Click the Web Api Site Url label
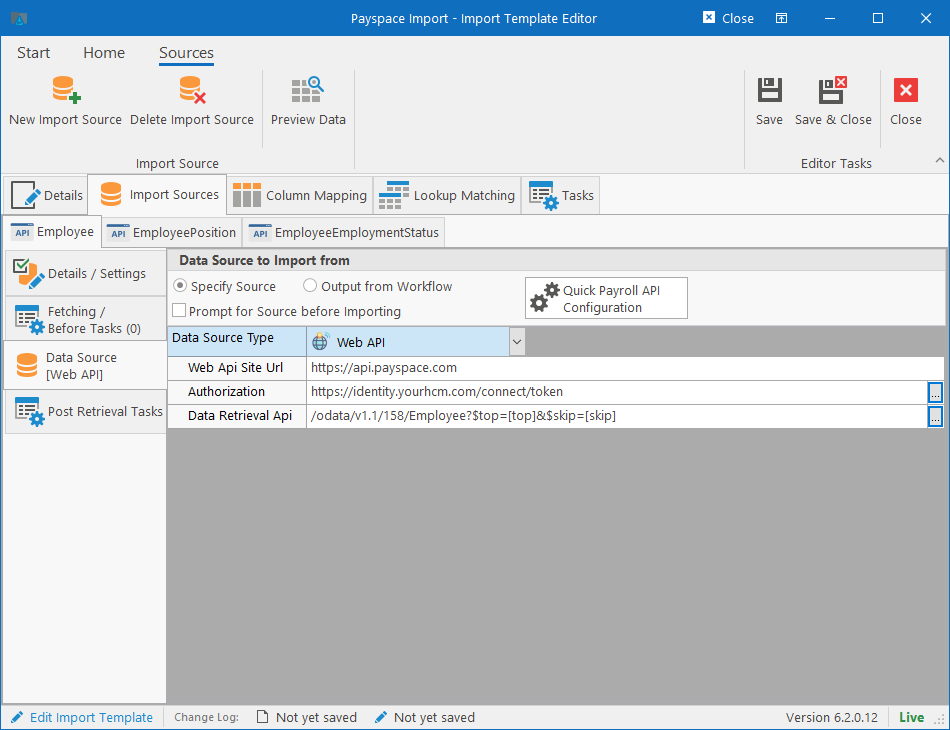950x730 pixels. [235, 368]
